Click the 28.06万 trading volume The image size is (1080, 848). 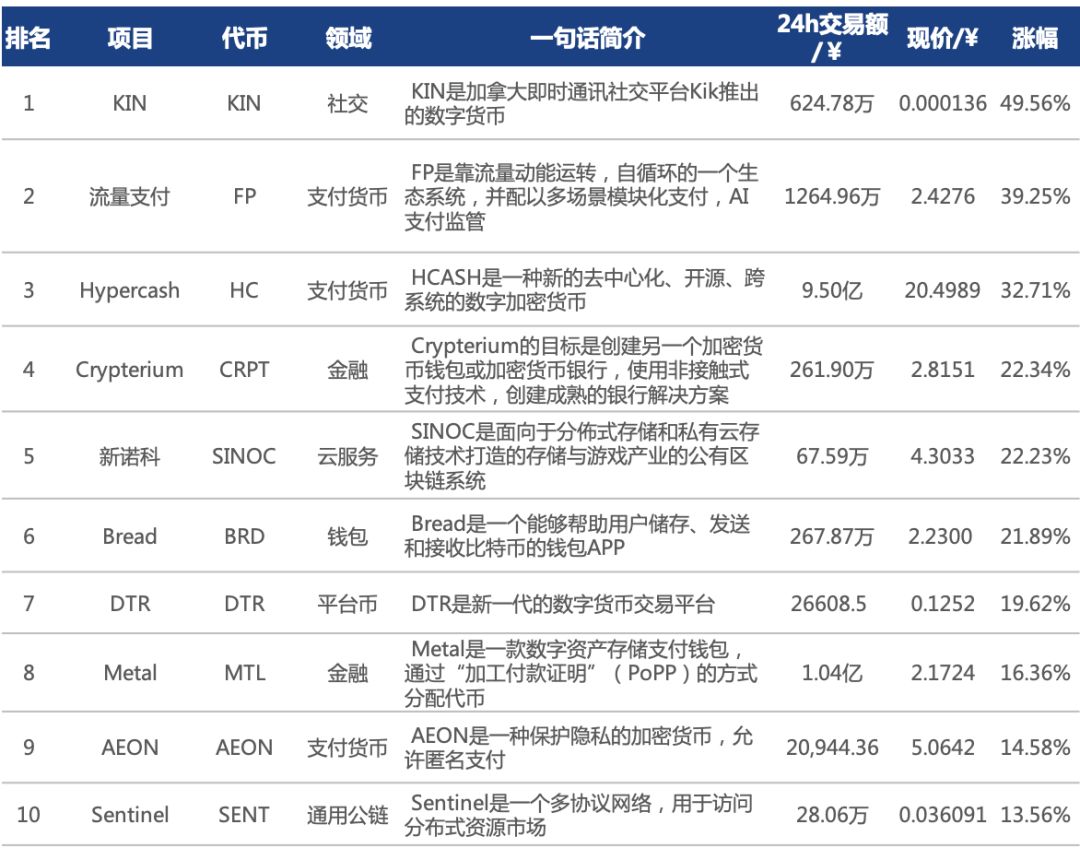[831, 815]
